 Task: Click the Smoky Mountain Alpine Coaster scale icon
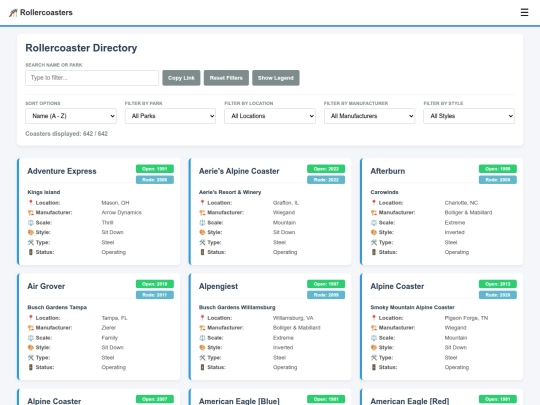[374, 338]
